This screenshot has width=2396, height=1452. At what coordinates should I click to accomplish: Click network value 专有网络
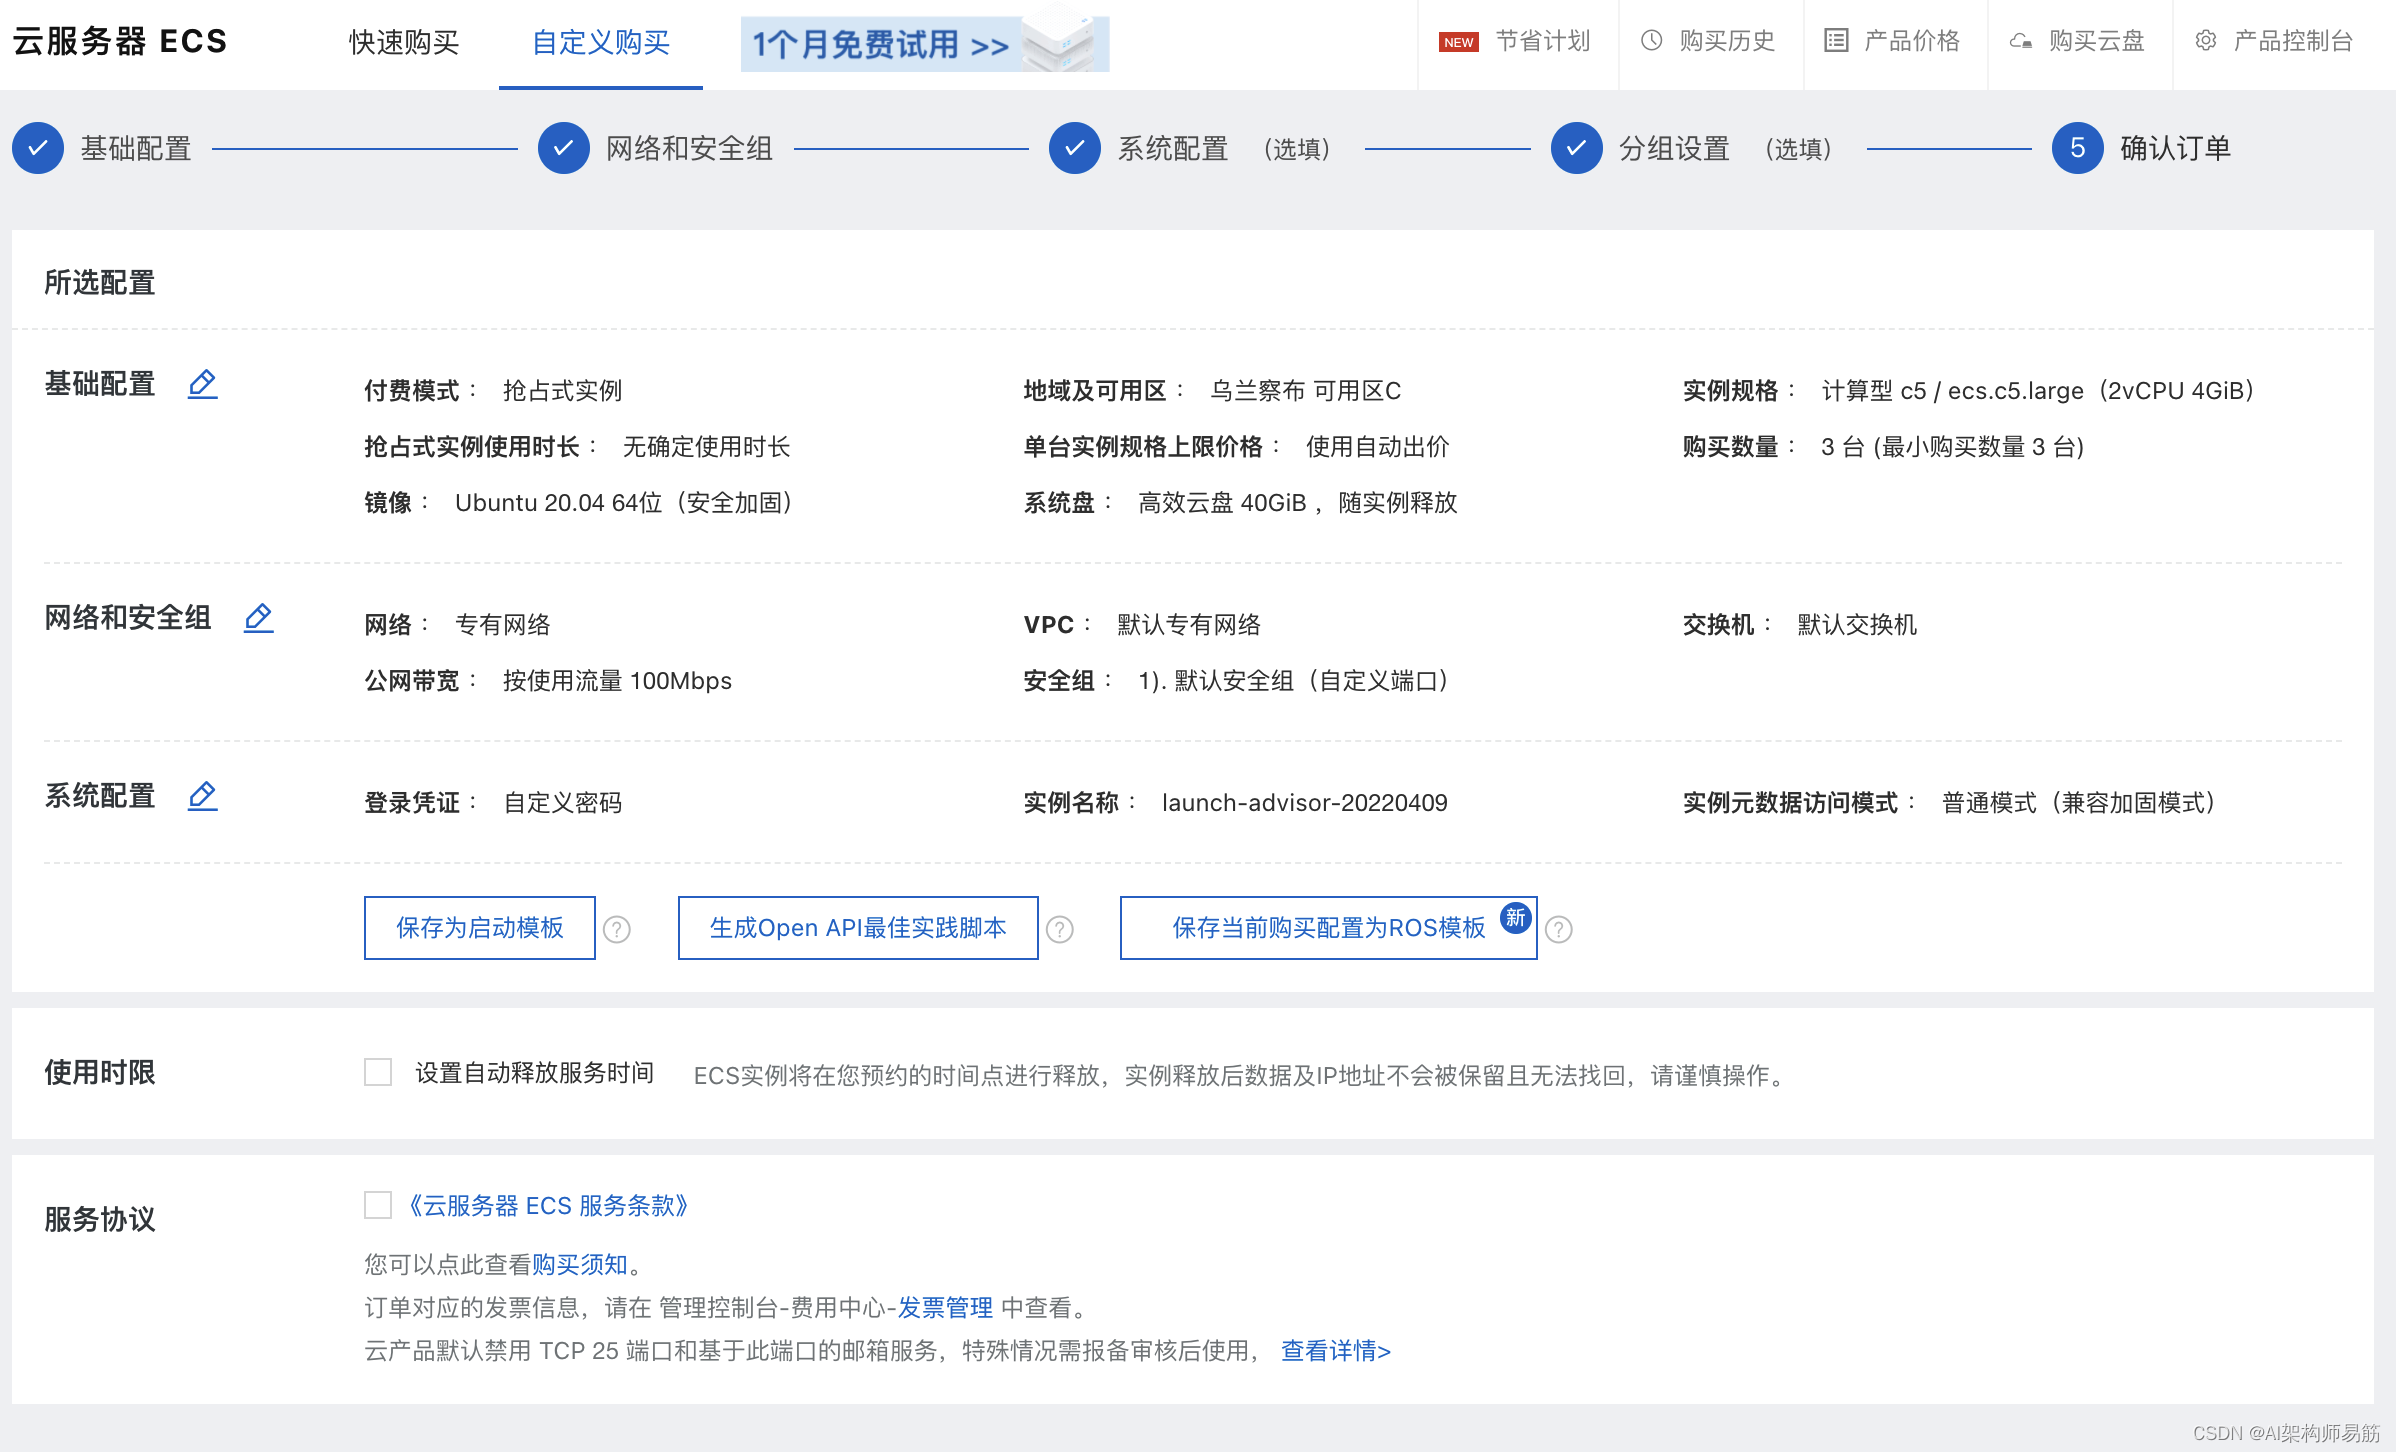coord(503,624)
